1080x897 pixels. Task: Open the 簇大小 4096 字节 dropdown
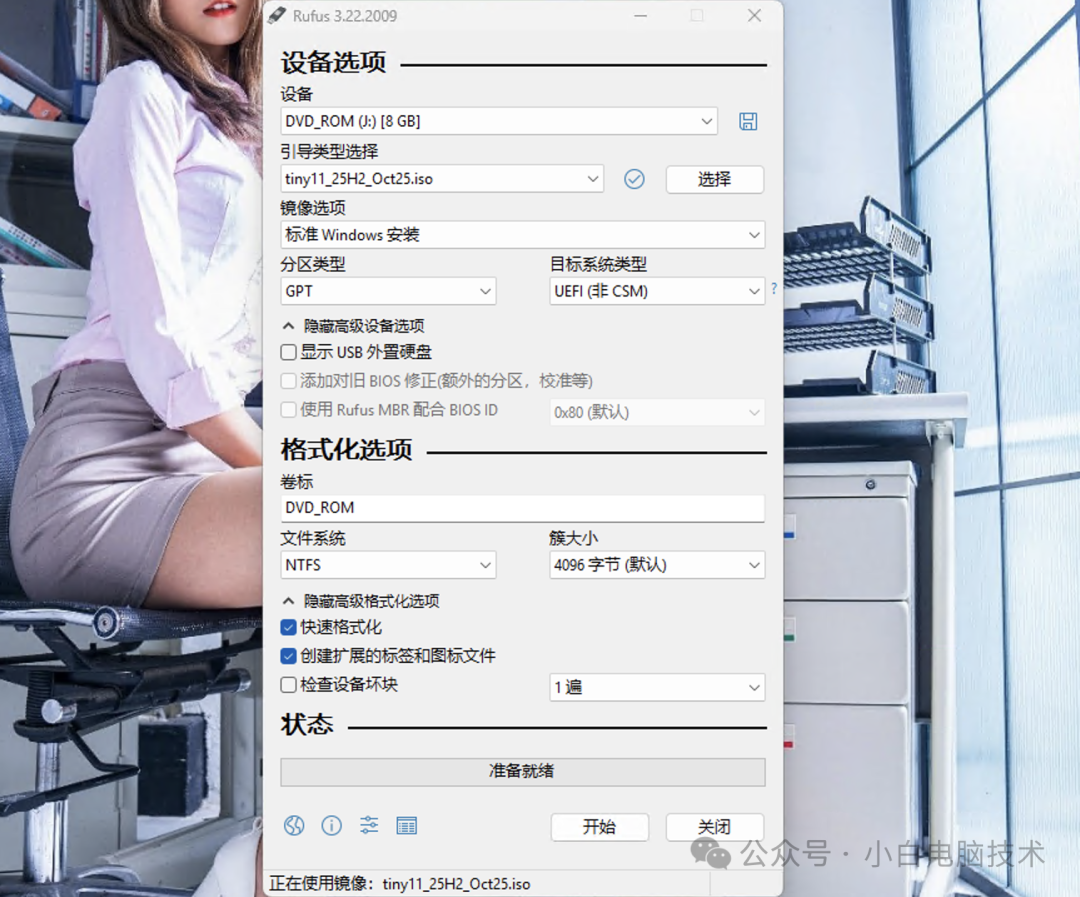tap(657, 565)
